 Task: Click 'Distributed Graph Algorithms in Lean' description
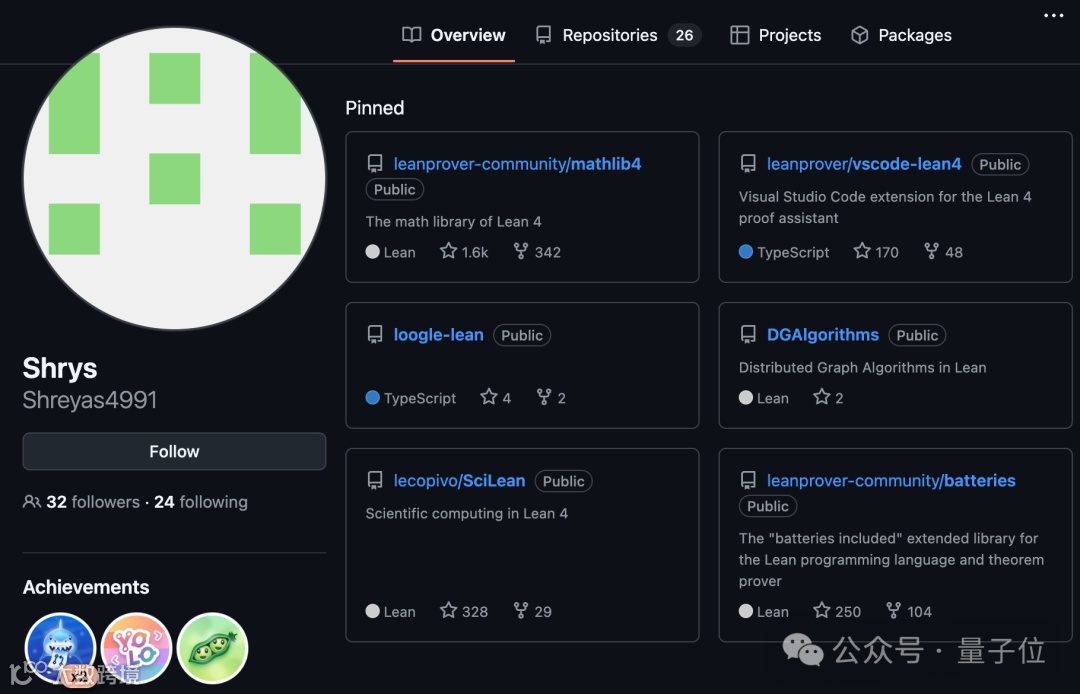(862, 368)
